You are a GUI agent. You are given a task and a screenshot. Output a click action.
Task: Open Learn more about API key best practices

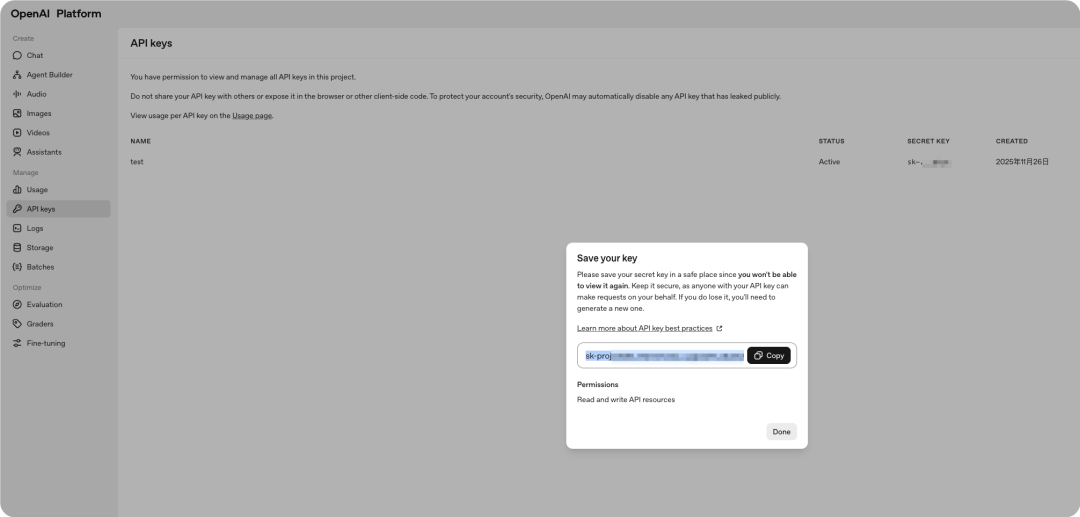pyautogui.click(x=645, y=328)
